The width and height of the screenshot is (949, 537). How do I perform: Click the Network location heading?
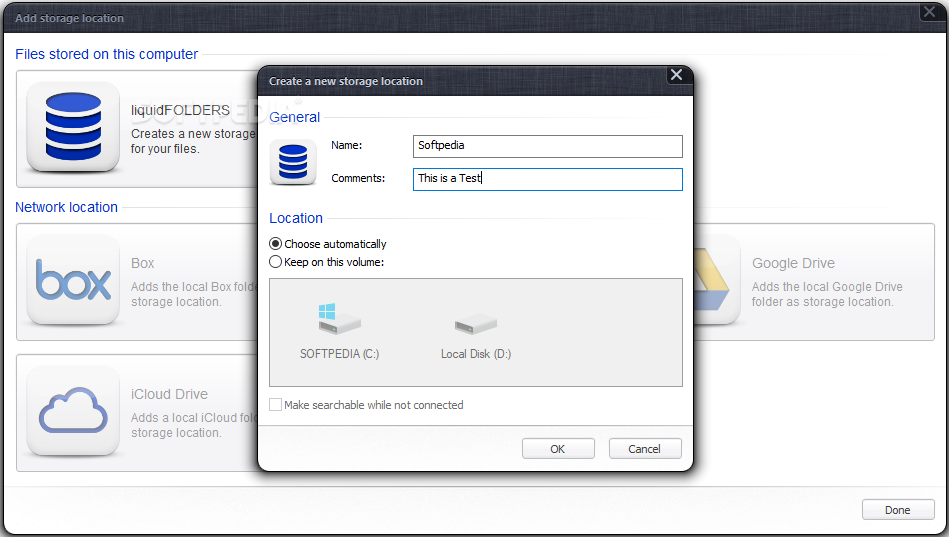pos(67,207)
